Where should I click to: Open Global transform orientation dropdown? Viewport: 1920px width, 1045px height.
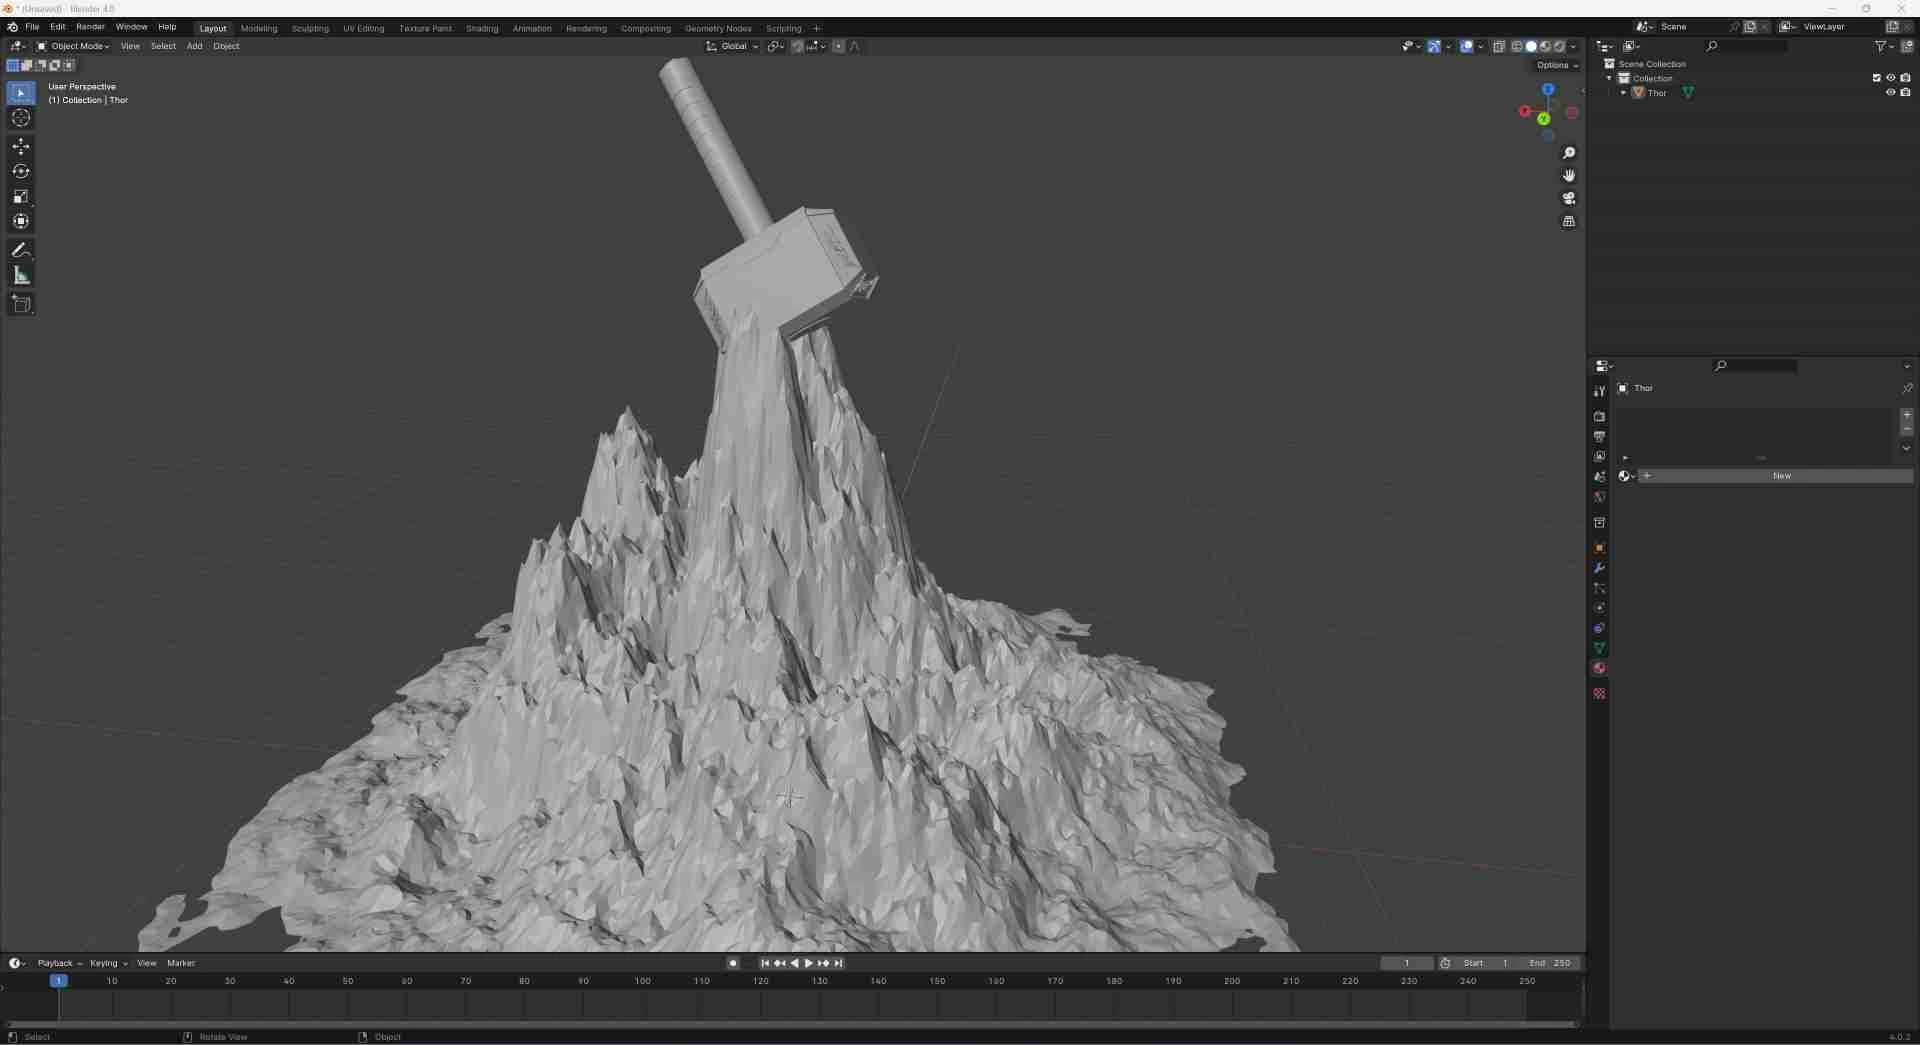tap(732, 46)
